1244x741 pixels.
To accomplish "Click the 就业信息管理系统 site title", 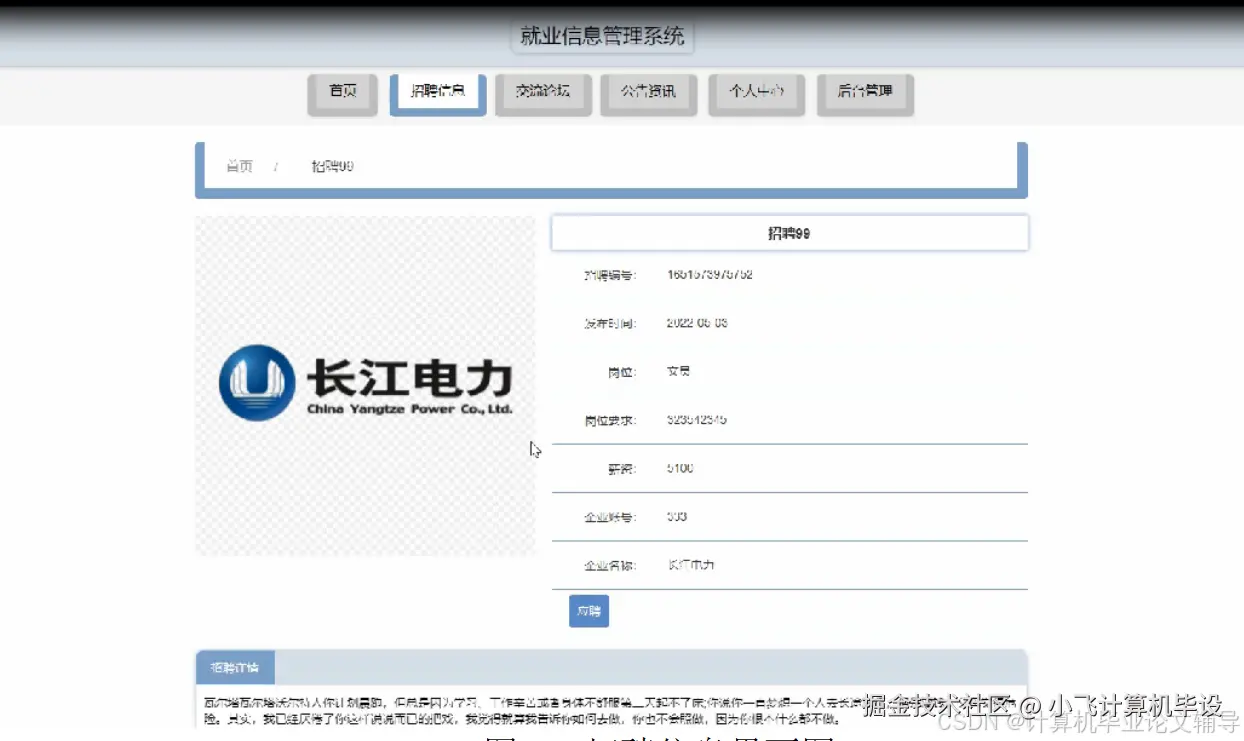I will (602, 37).
